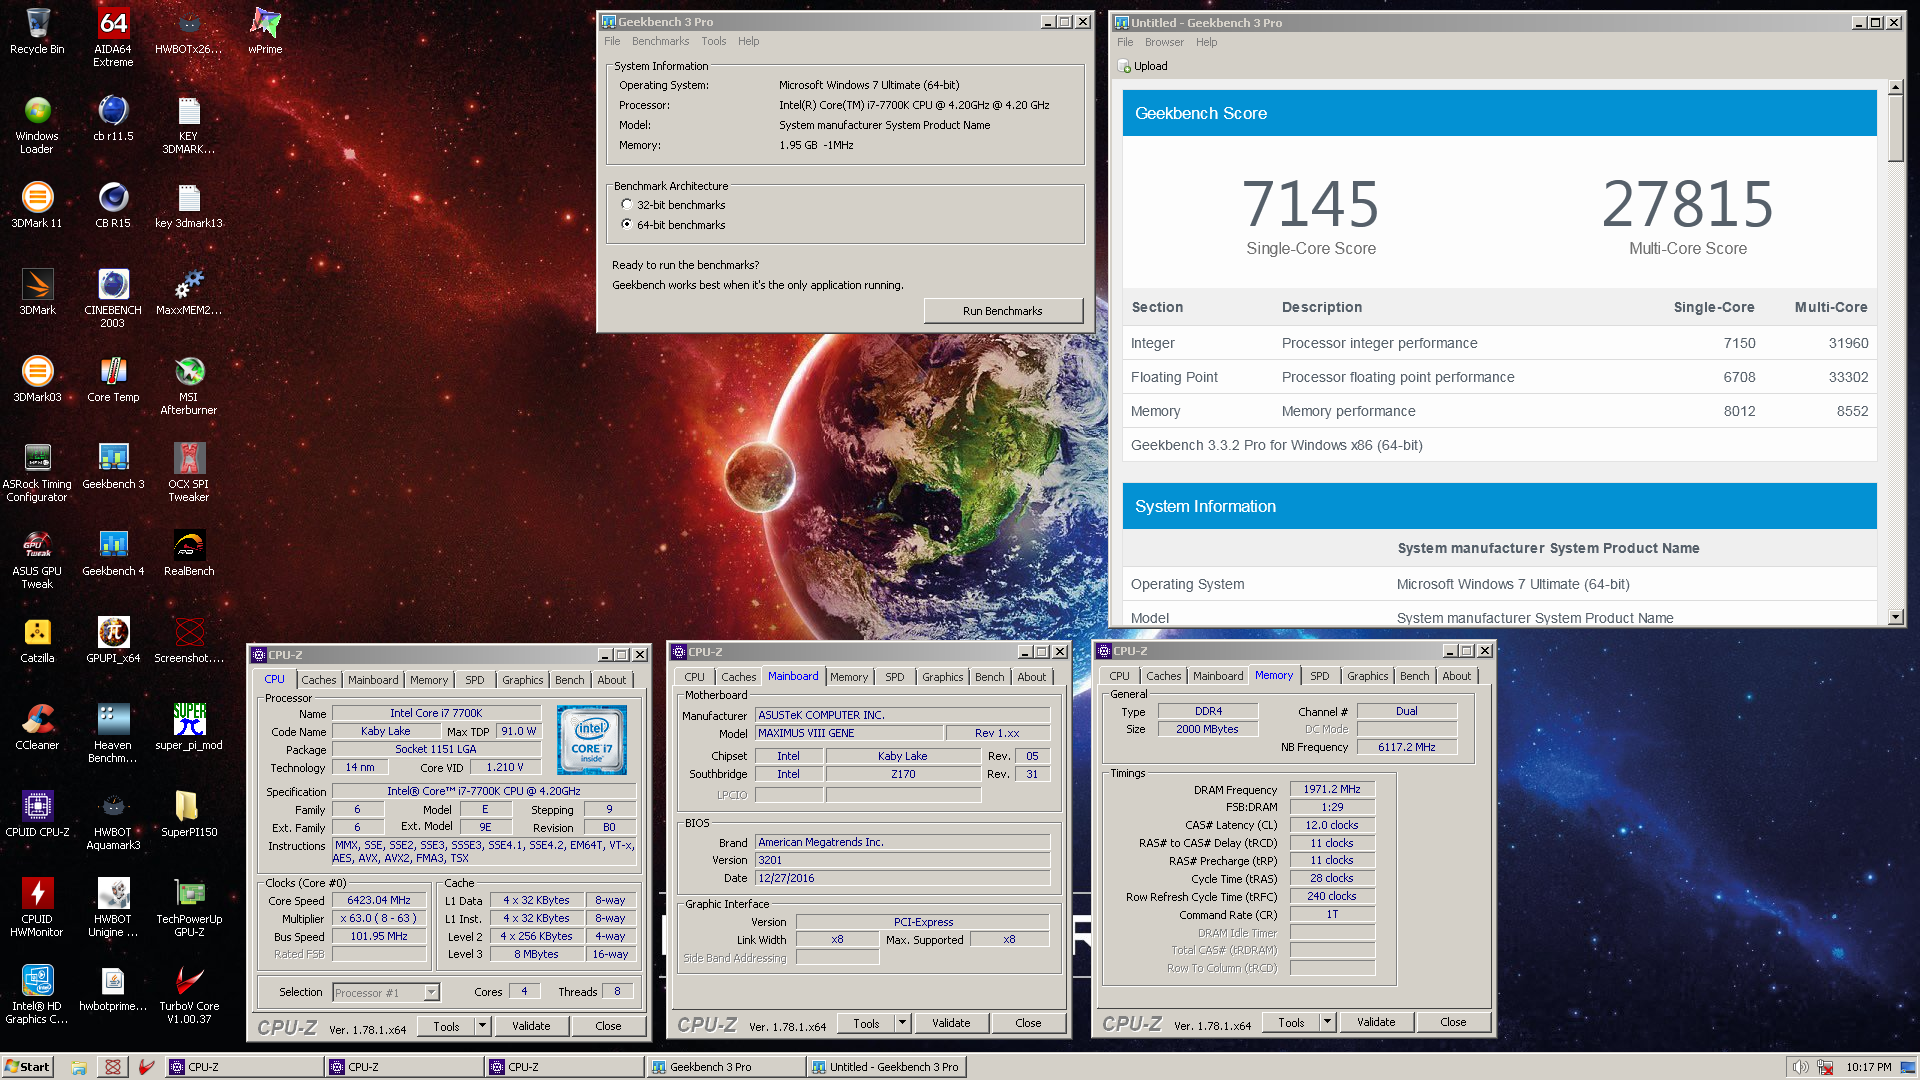Select the Catzilla desktop icon
This screenshot has width=1920, height=1080.
37,640
